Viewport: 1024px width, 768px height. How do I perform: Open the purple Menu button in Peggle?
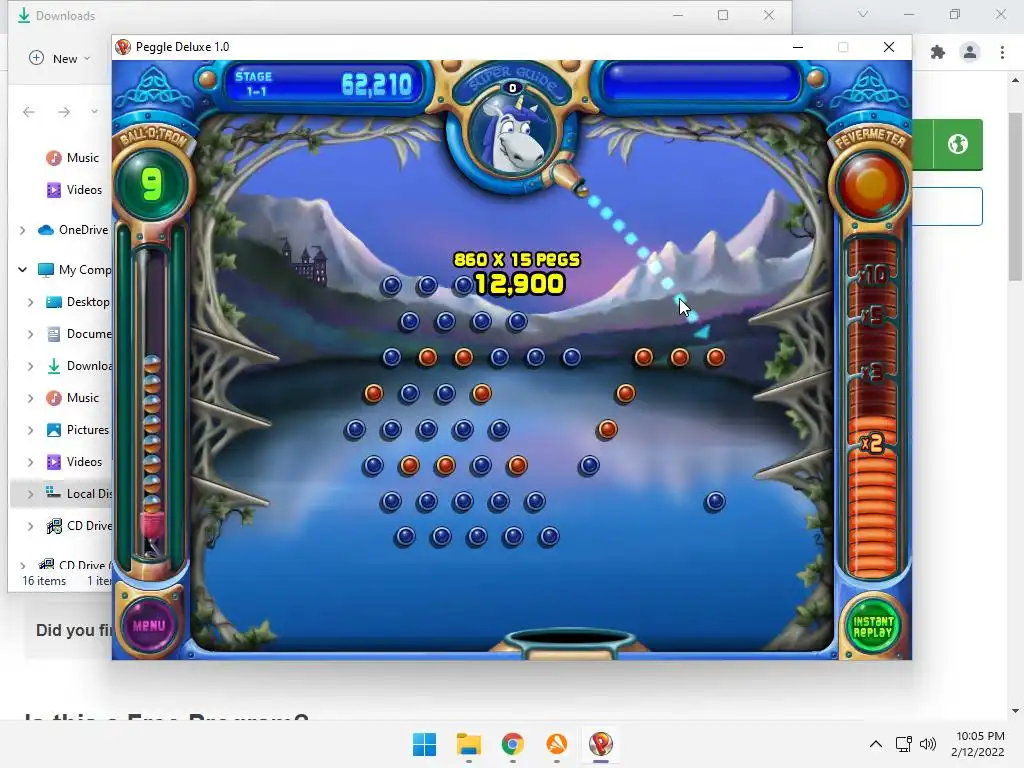pyautogui.click(x=149, y=625)
